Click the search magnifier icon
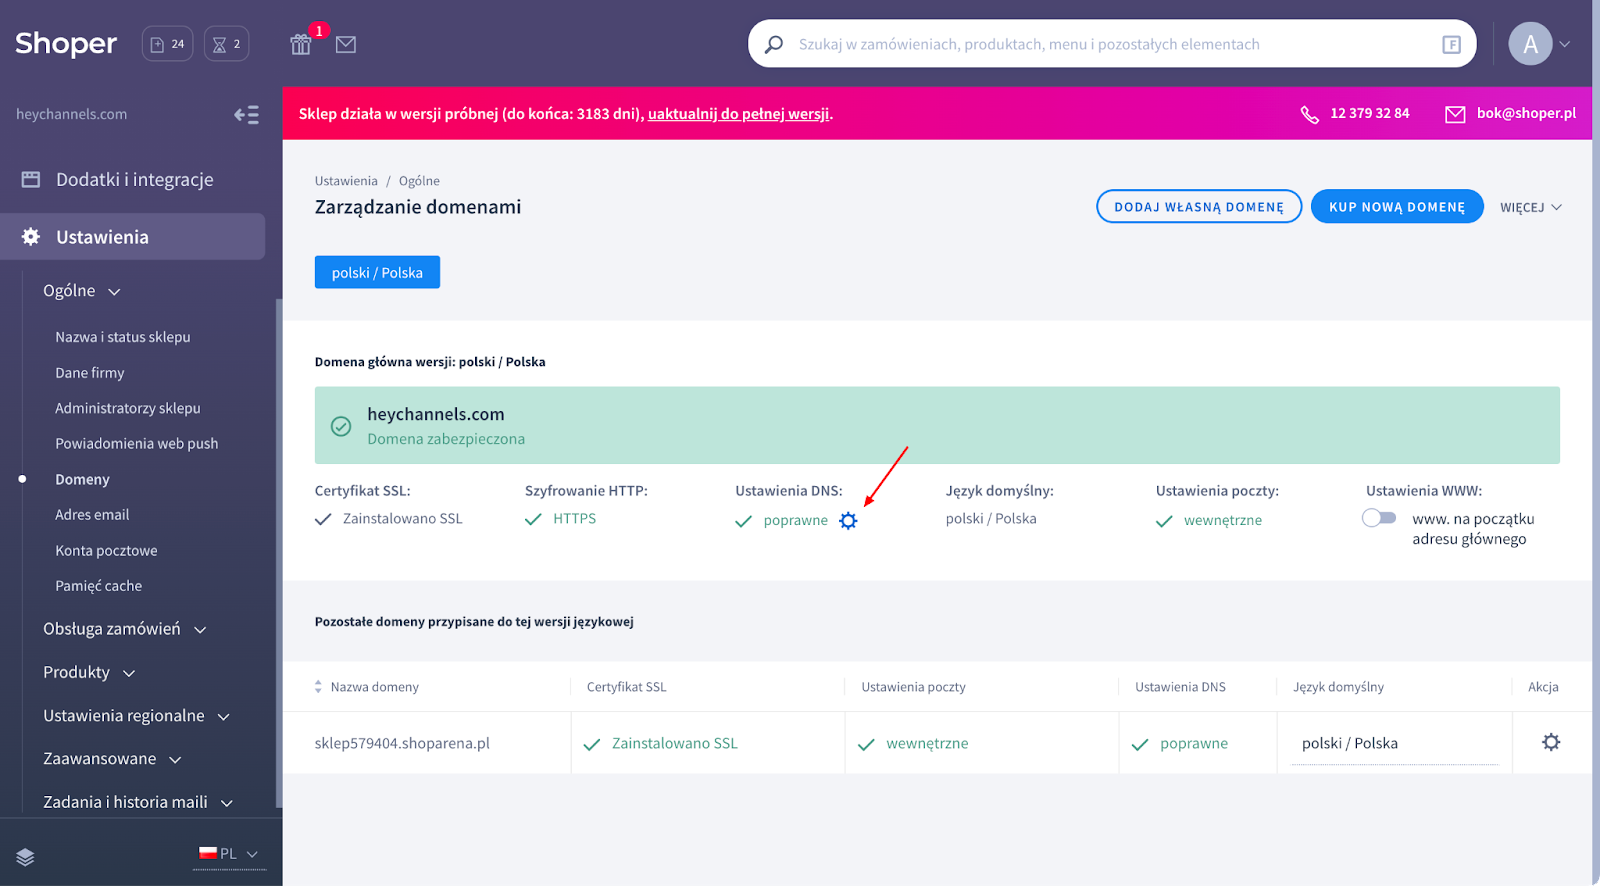 pyautogui.click(x=774, y=44)
